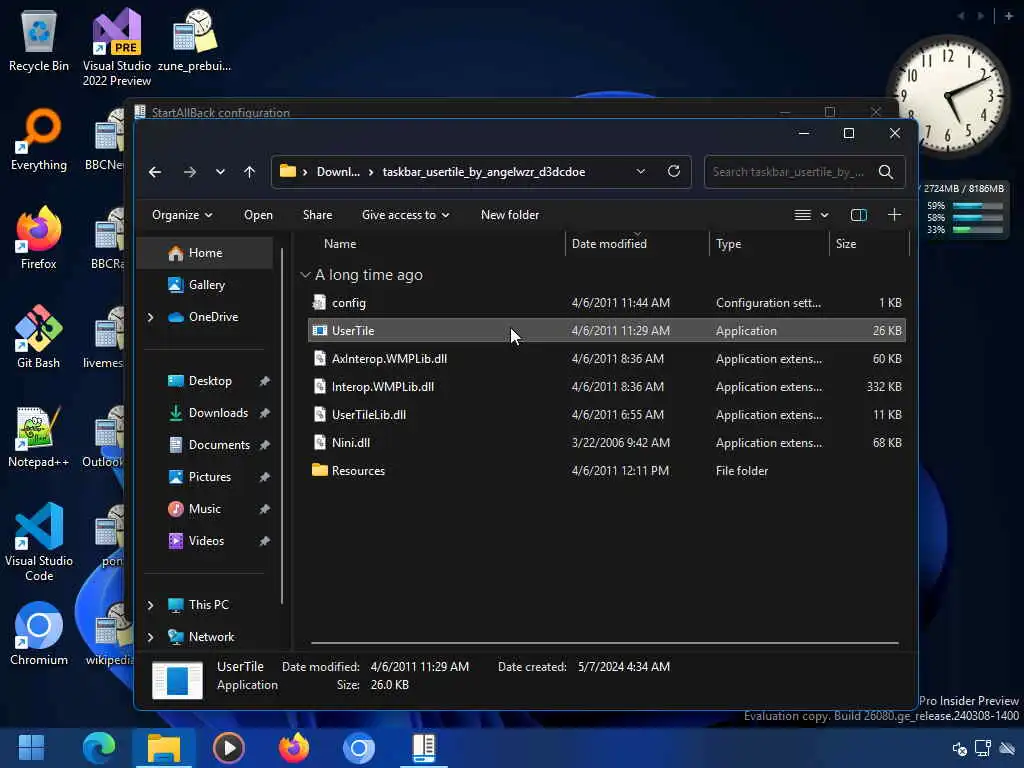Sort by the Type column header
This screenshot has height=768, width=1024.
(x=728, y=244)
